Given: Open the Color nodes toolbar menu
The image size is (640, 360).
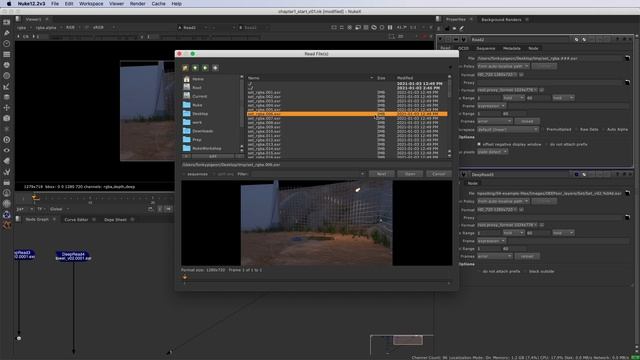Looking at the screenshot, I should (x=7, y=65).
